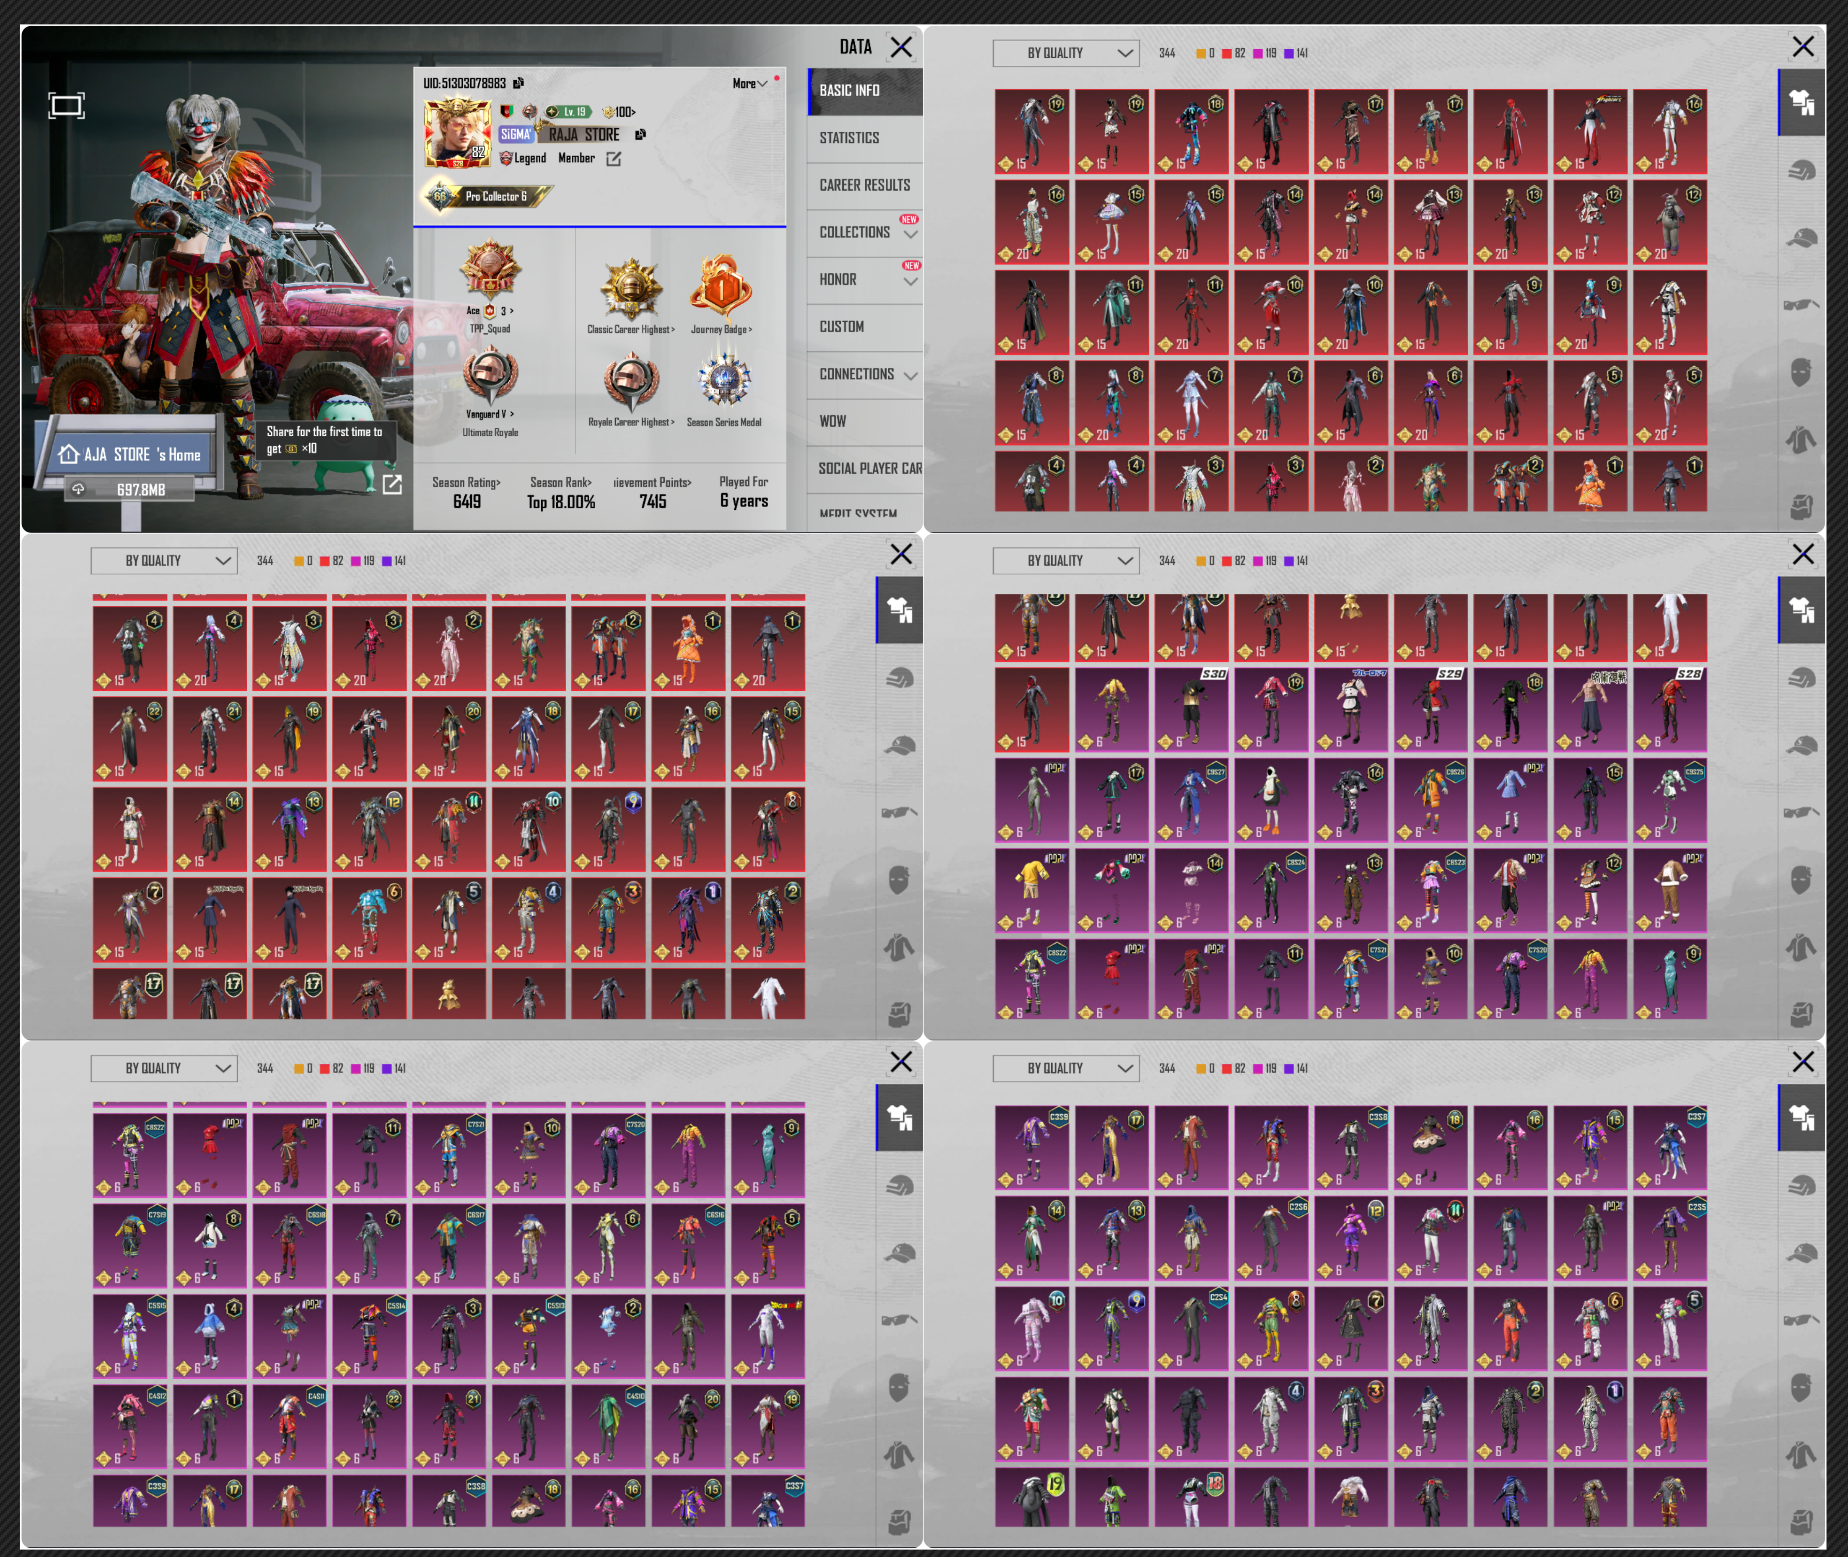Select the outfit tagged S29

(1431, 710)
